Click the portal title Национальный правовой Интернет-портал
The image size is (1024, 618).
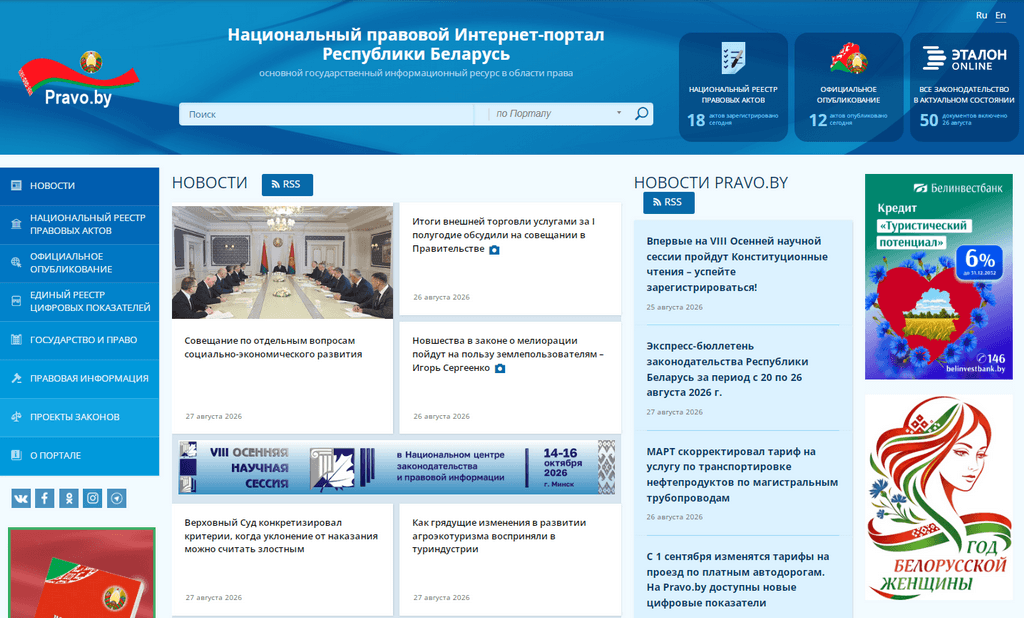pos(416,44)
